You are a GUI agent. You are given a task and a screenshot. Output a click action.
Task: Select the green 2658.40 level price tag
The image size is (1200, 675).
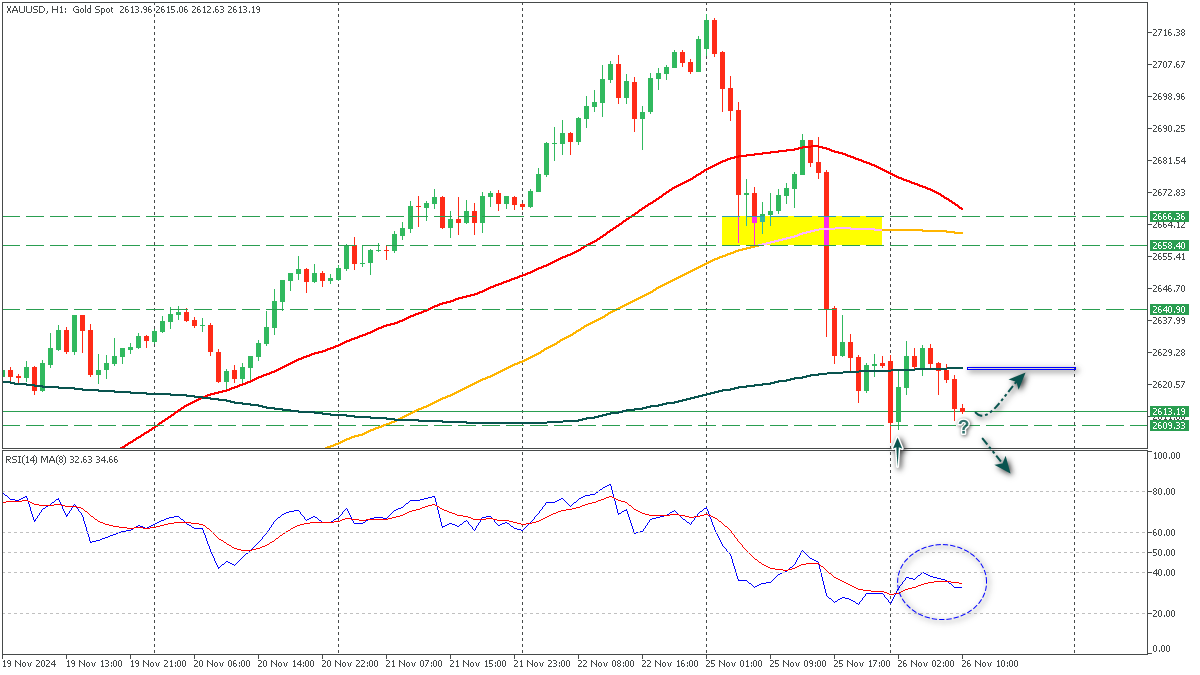(1169, 245)
